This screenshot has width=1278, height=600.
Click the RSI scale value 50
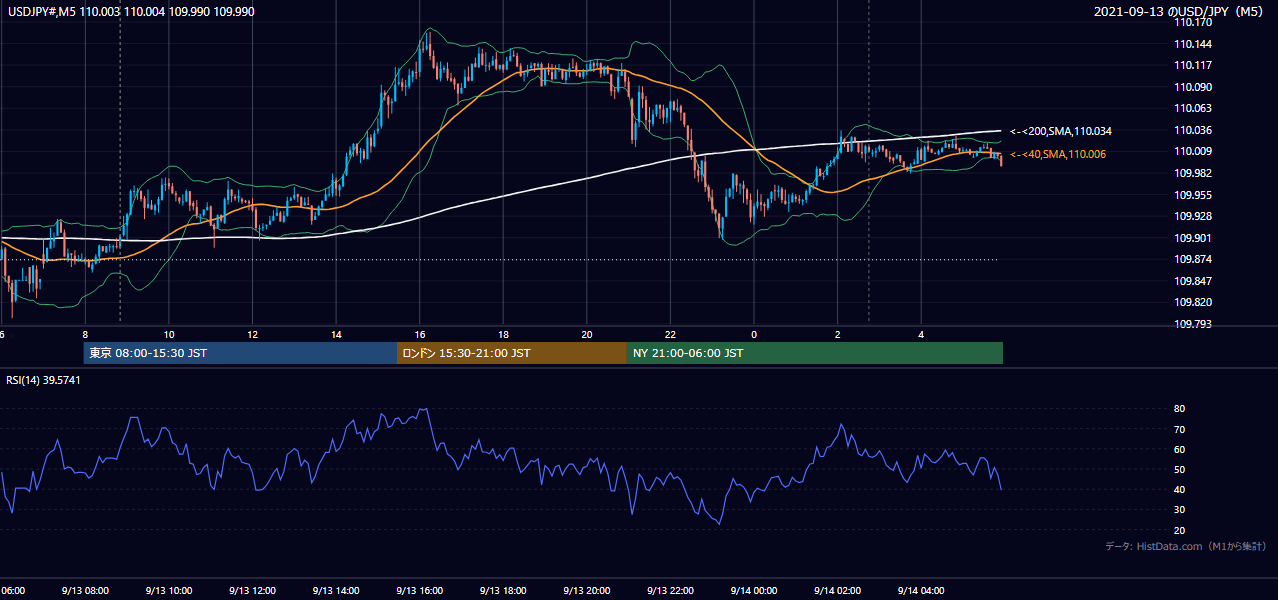(1180, 469)
